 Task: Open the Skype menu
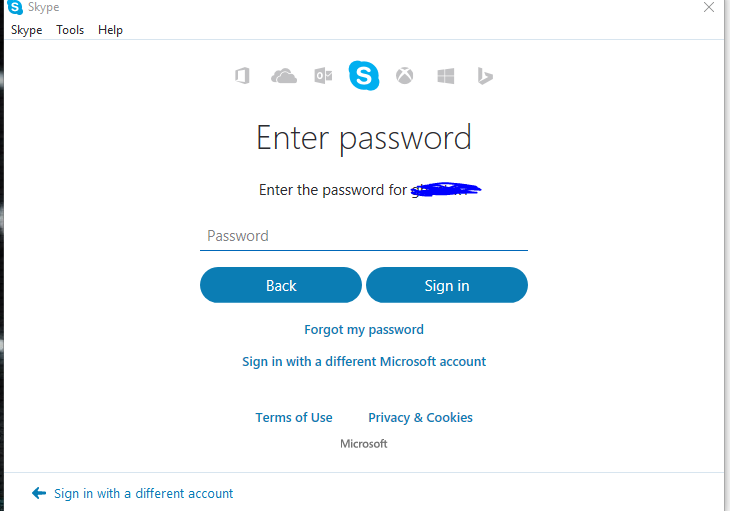pyautogui.click(x=27, y=30)
